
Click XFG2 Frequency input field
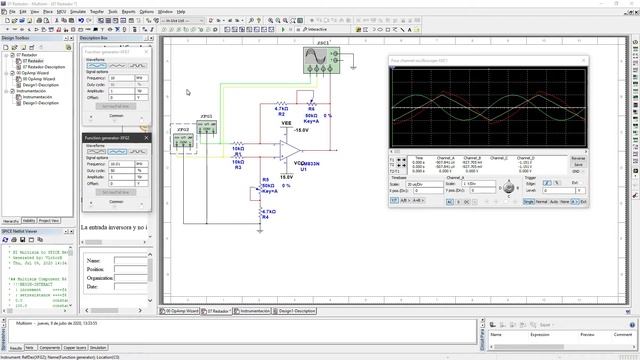click(121, 164)
